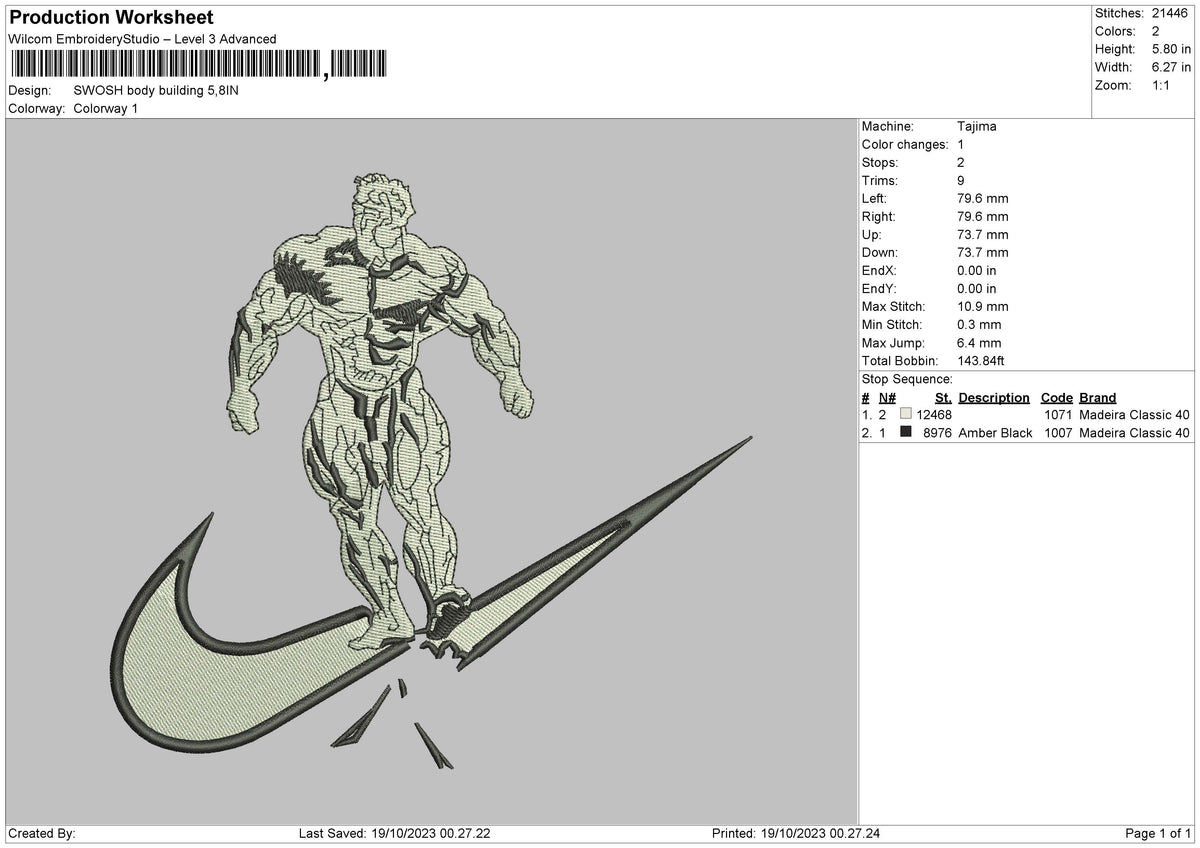
Task: Select the EndX value 0.00 in
Action: (x=977, y=271)
